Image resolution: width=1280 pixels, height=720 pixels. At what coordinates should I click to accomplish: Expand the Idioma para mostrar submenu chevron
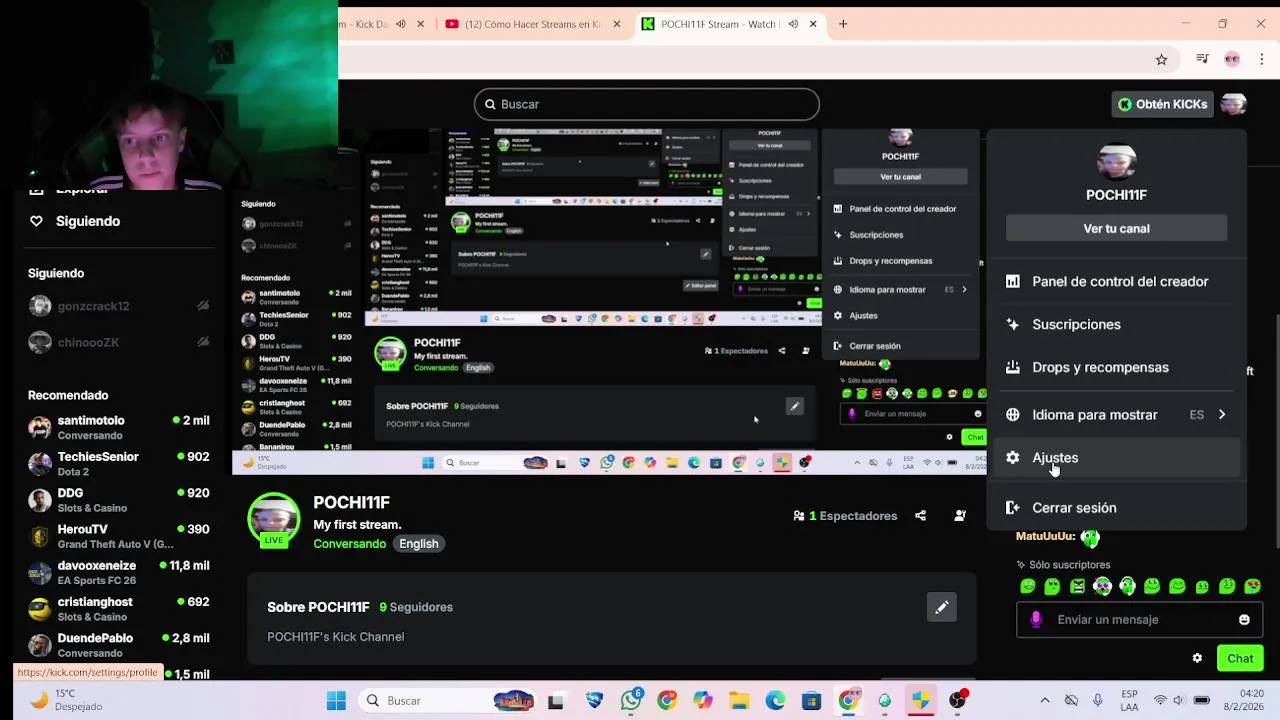[x=1222, y=415]
